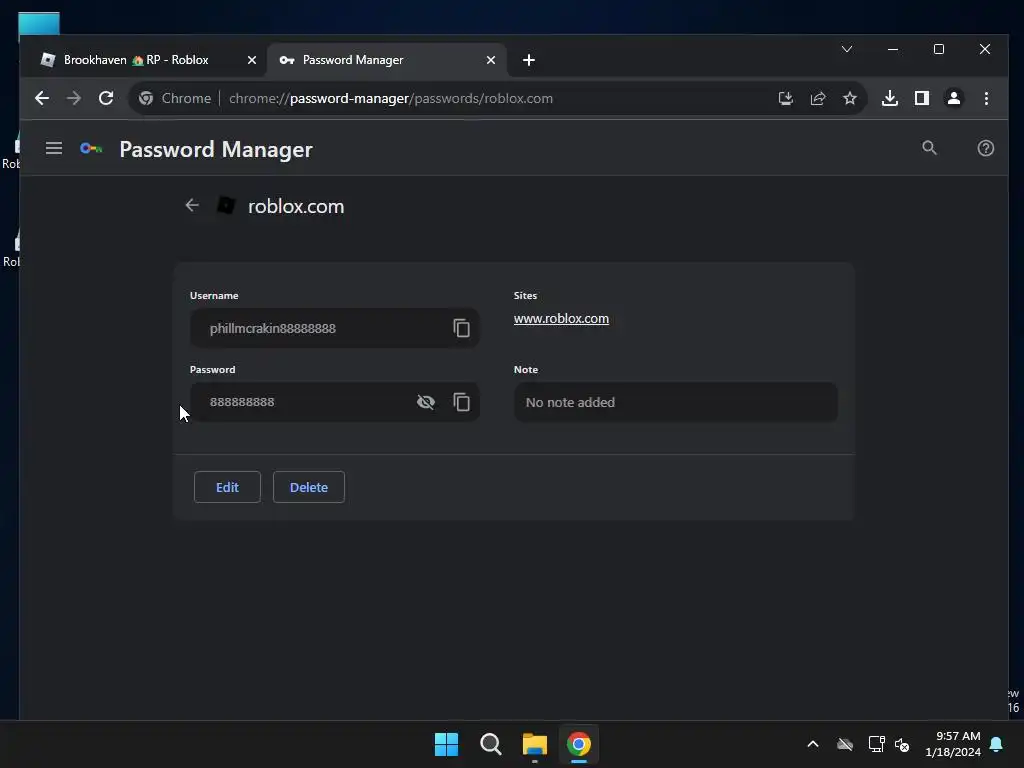Search passwords using magnifier icon

[929, 148]
